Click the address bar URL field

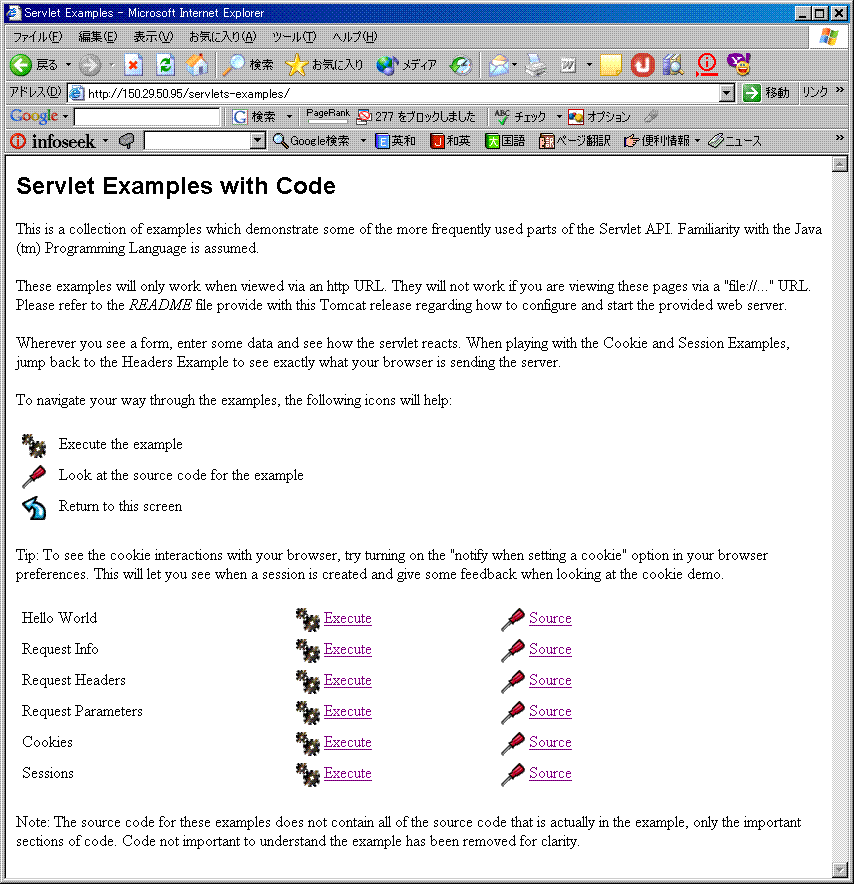coord(401,93)
